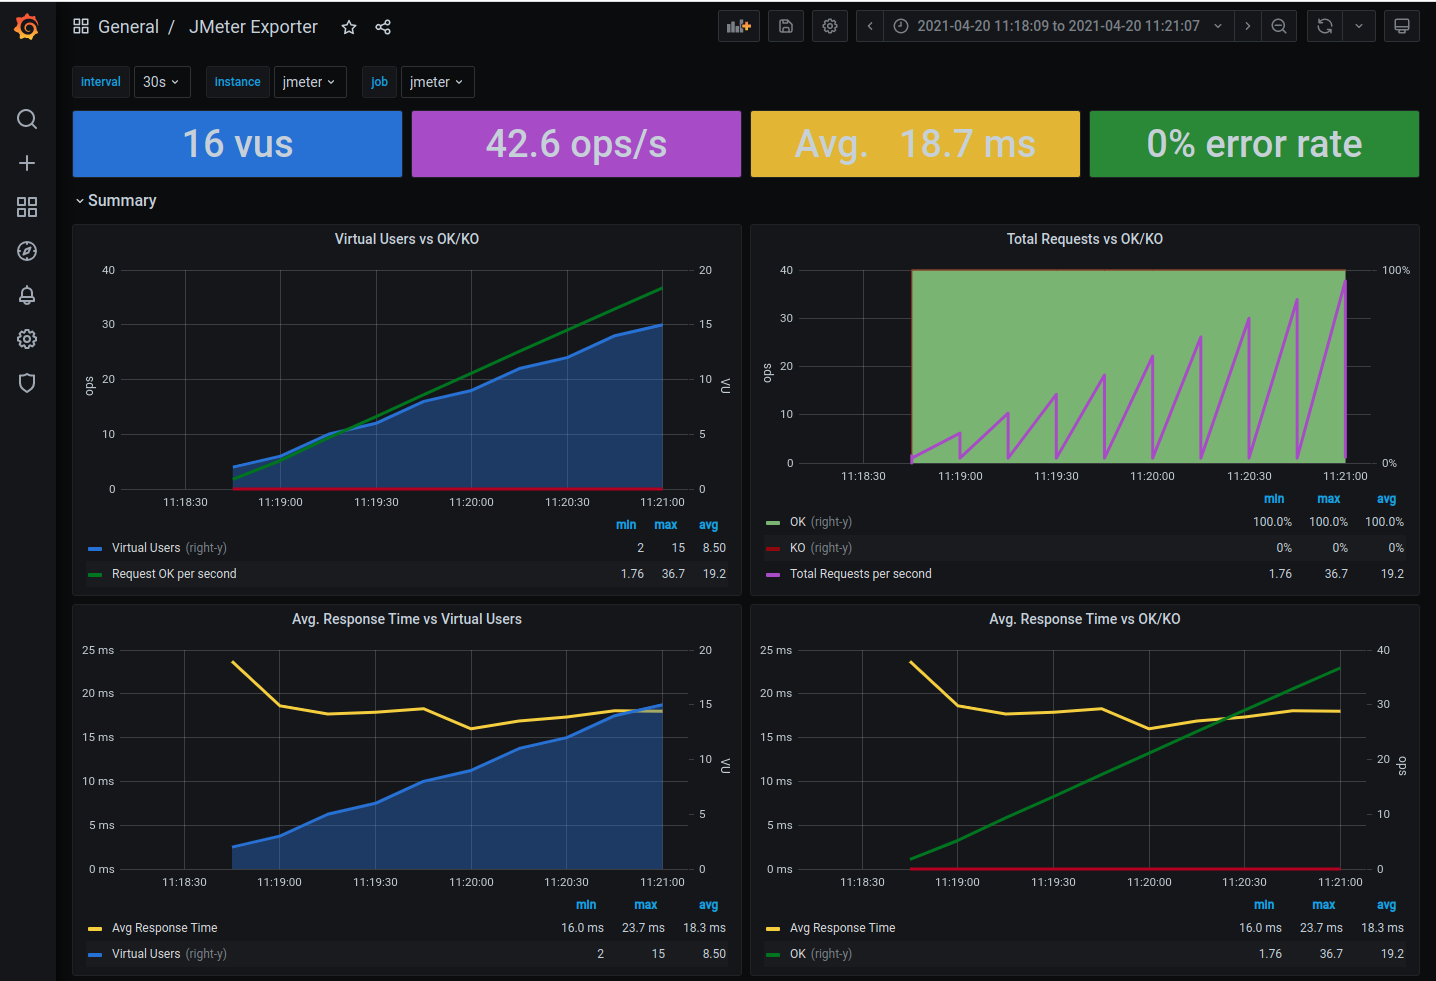Click the Create plus icon in sidebar

click(27, 163)
